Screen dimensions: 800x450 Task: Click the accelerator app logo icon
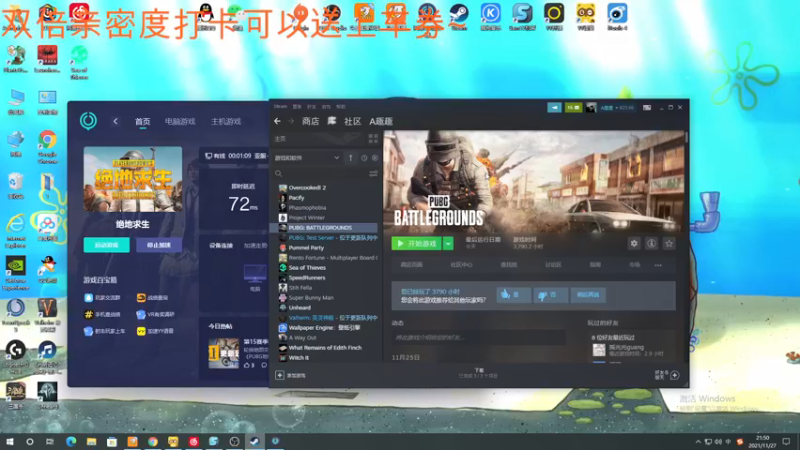[x=88, y=121]
